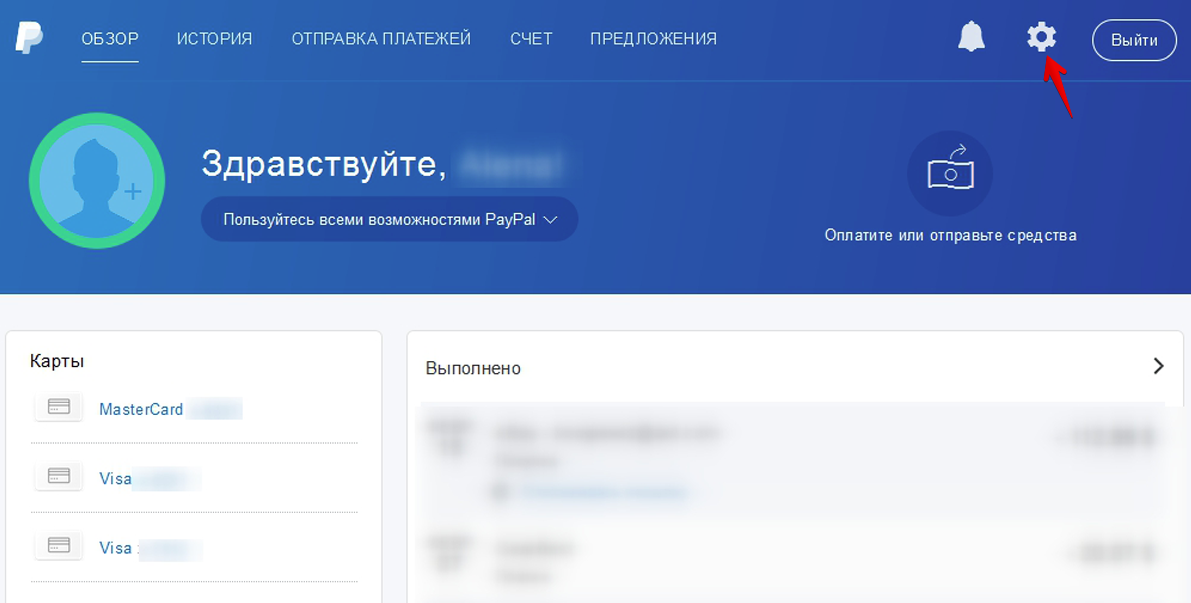The height and width of the screenshot is (603, 1191).
Task: Click the first Visa card icon
Action: [x=59, y=476]
